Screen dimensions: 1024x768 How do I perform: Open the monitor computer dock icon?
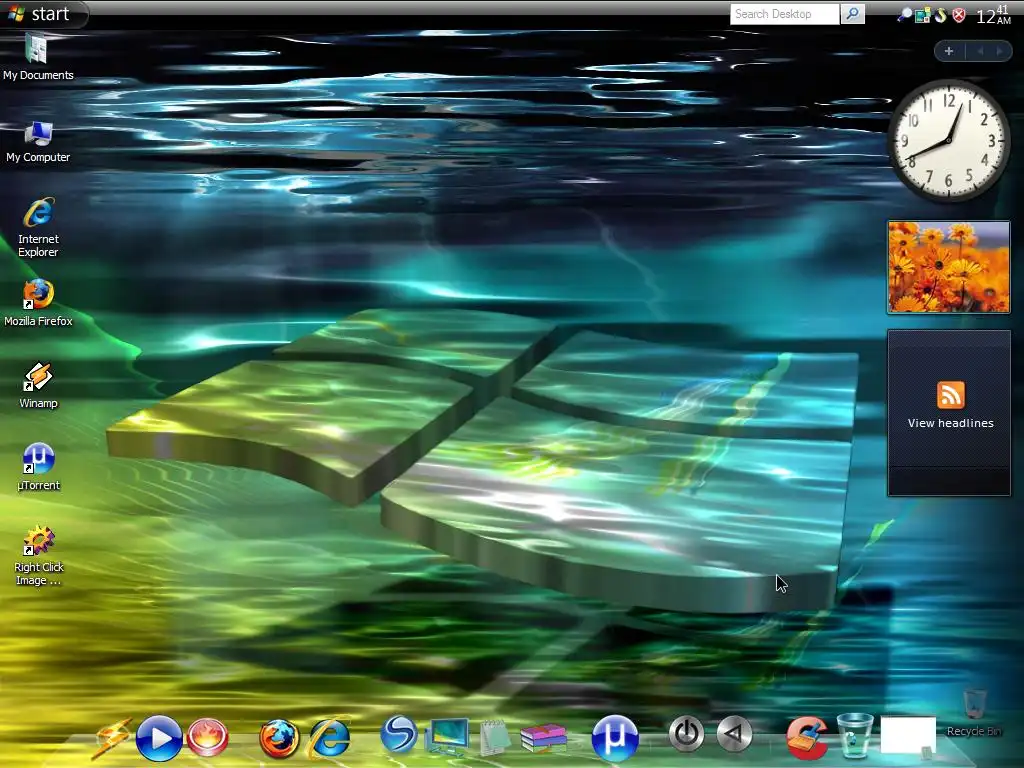pyautogui.click(x=447, y=737)
